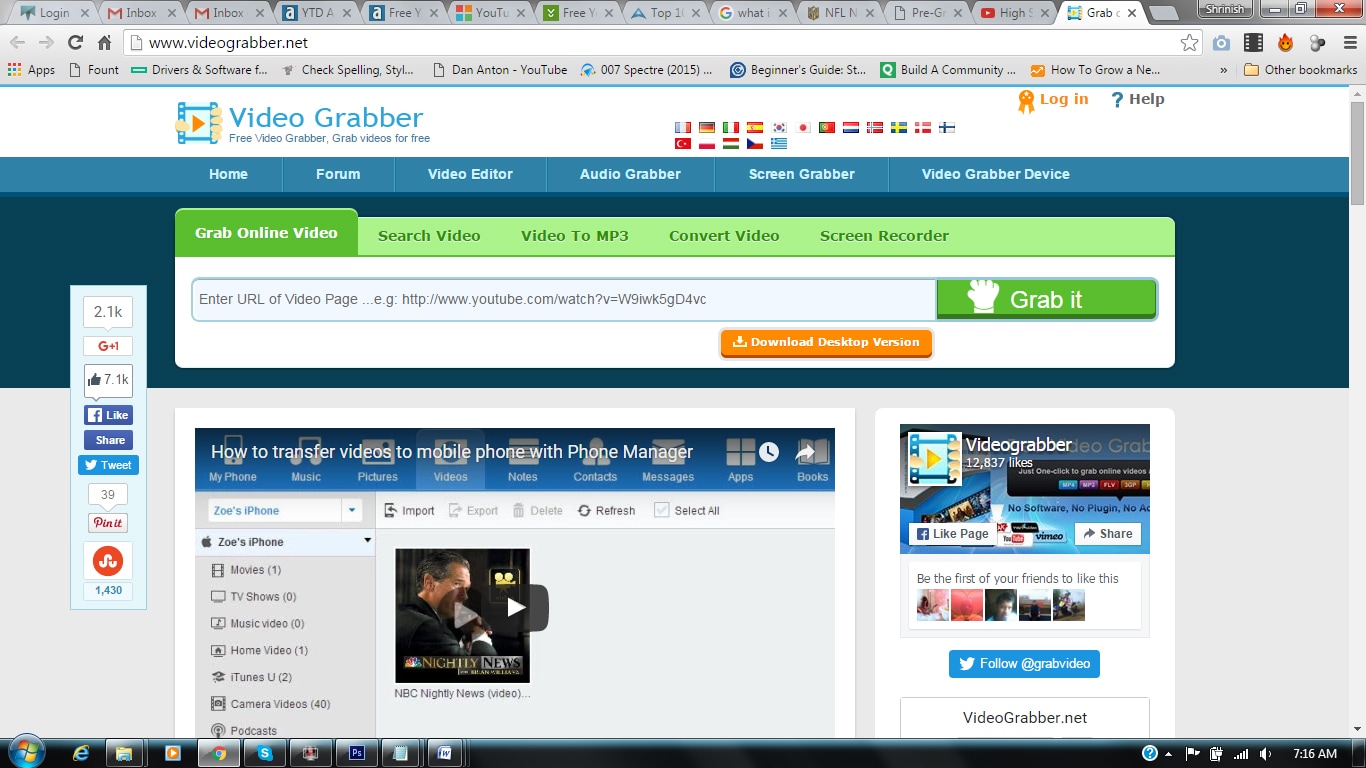The image size is (1366, 768).
Task: Go to Chrome's home page icon
Action: click(104, 43)
